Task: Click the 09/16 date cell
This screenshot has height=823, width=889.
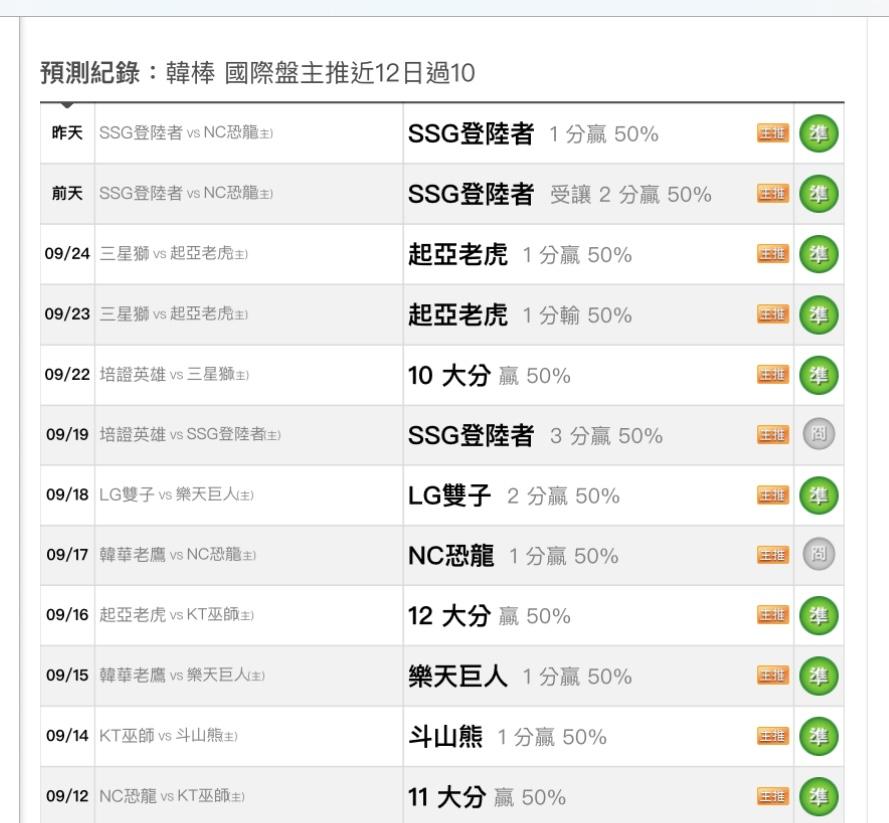Action: [x=67, y=615]
